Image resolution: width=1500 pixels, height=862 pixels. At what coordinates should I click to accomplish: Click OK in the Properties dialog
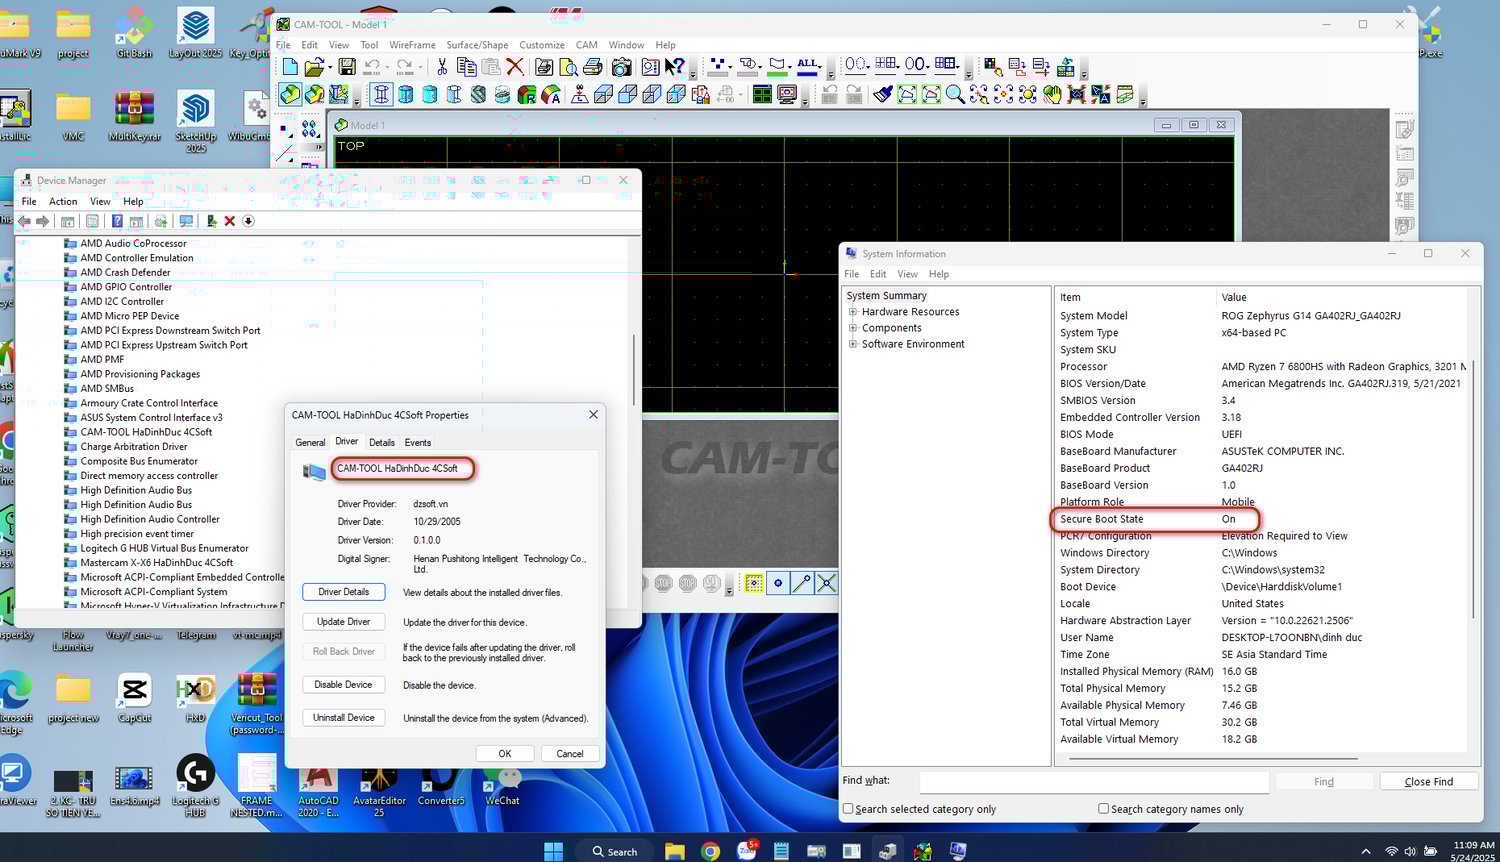coord(505,754)
